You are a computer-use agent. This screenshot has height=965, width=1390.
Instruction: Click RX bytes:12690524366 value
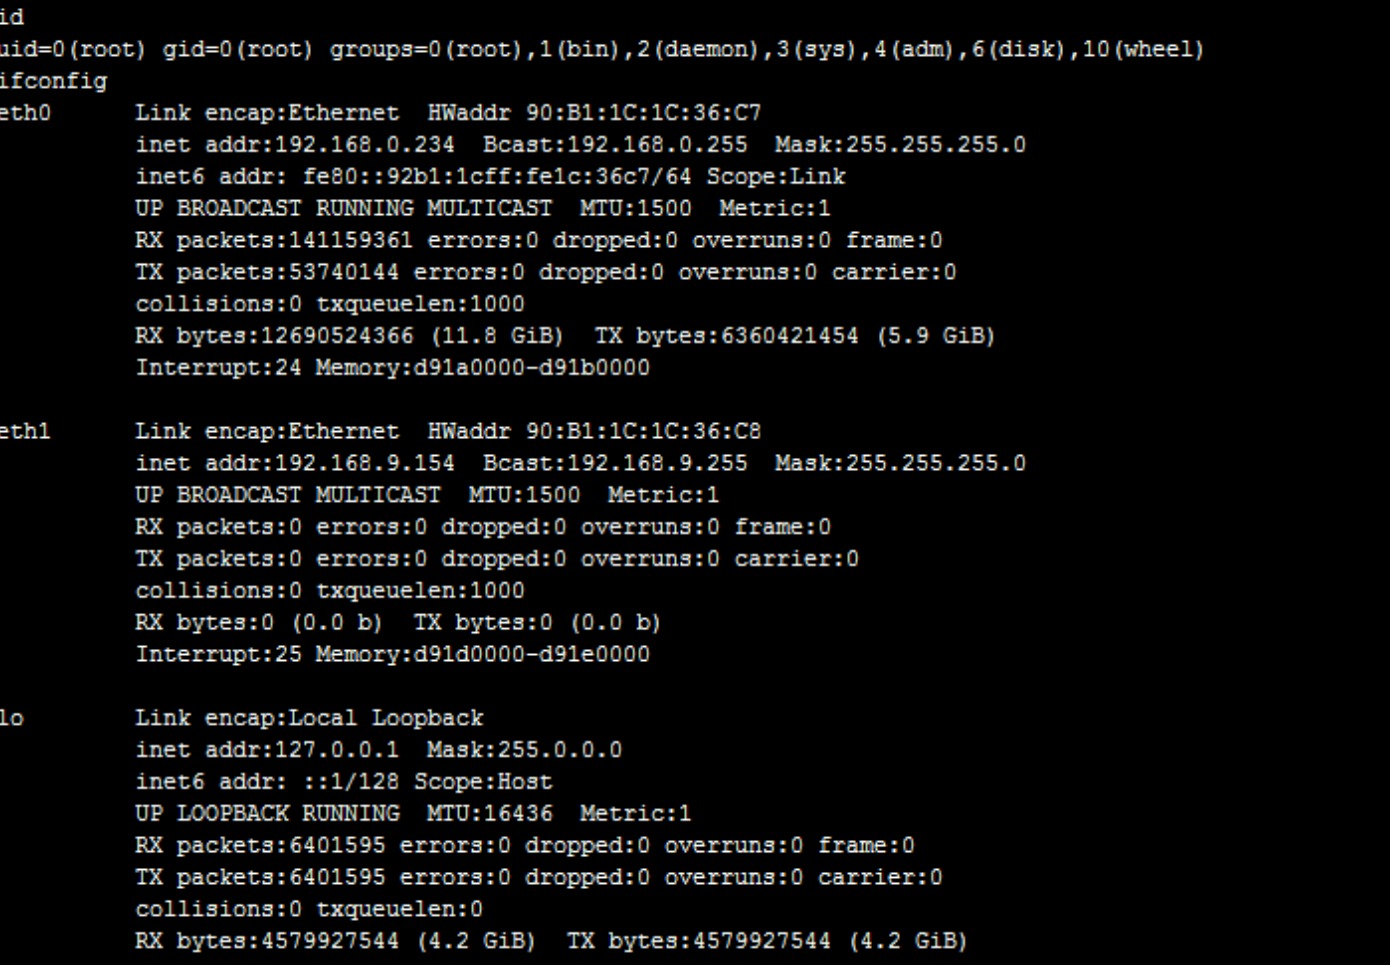(274, 336)
